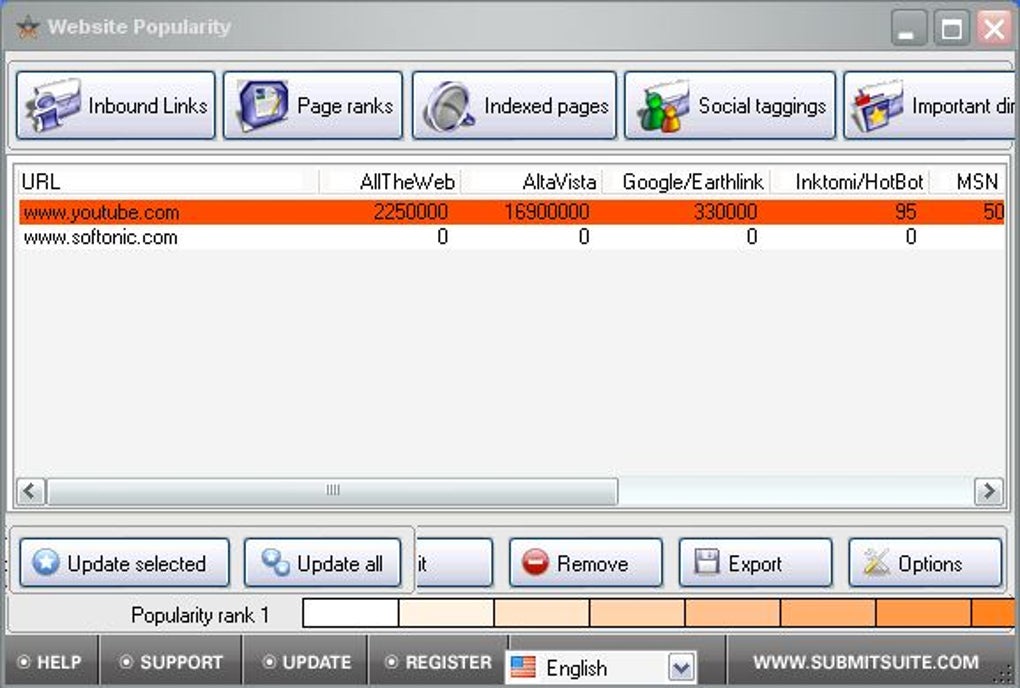Select the www.youtube.com row
Screen dimensions: 1020x688
tap(511, 212)
